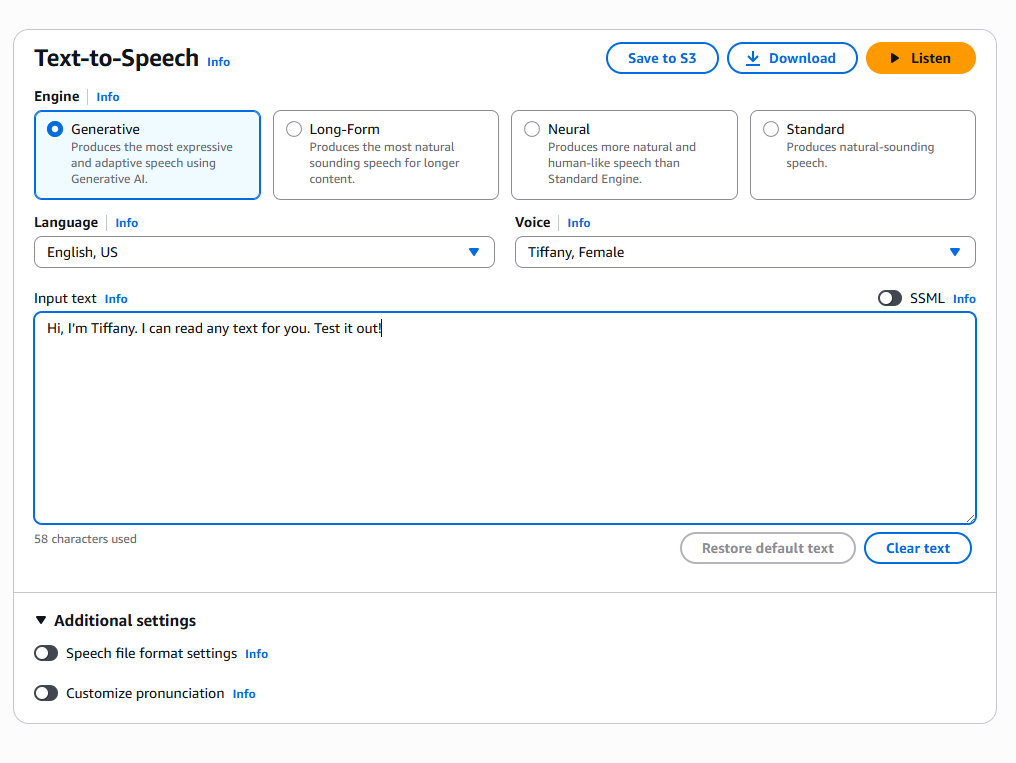Click the Download button

(x=792, y=58)
